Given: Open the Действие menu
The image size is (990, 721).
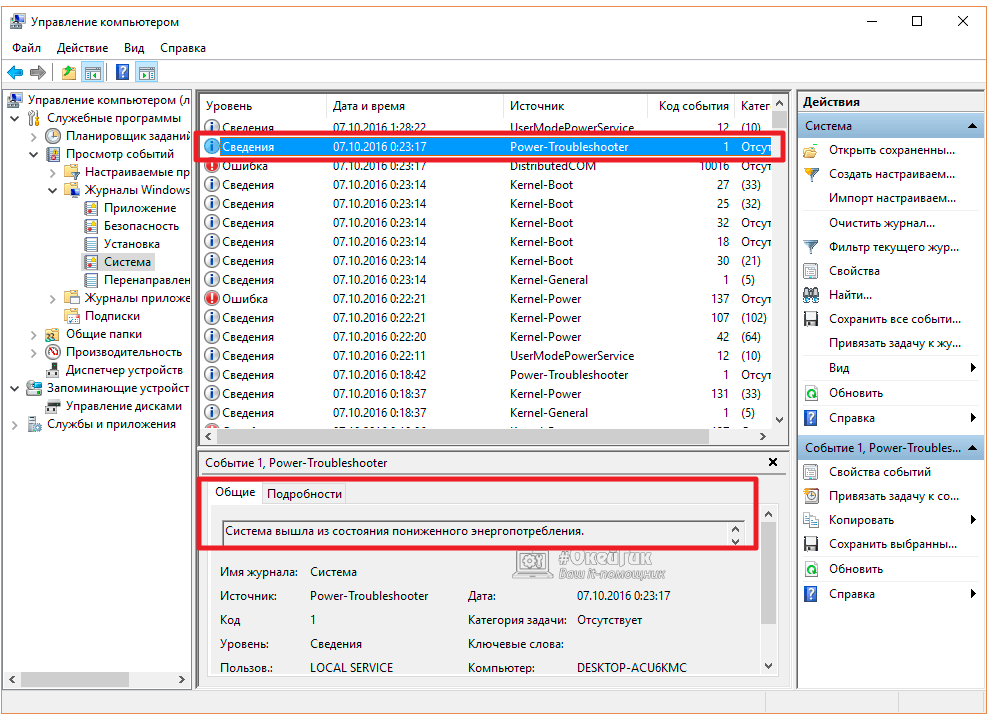Looking at the screenshot, I should click(83, 47).
